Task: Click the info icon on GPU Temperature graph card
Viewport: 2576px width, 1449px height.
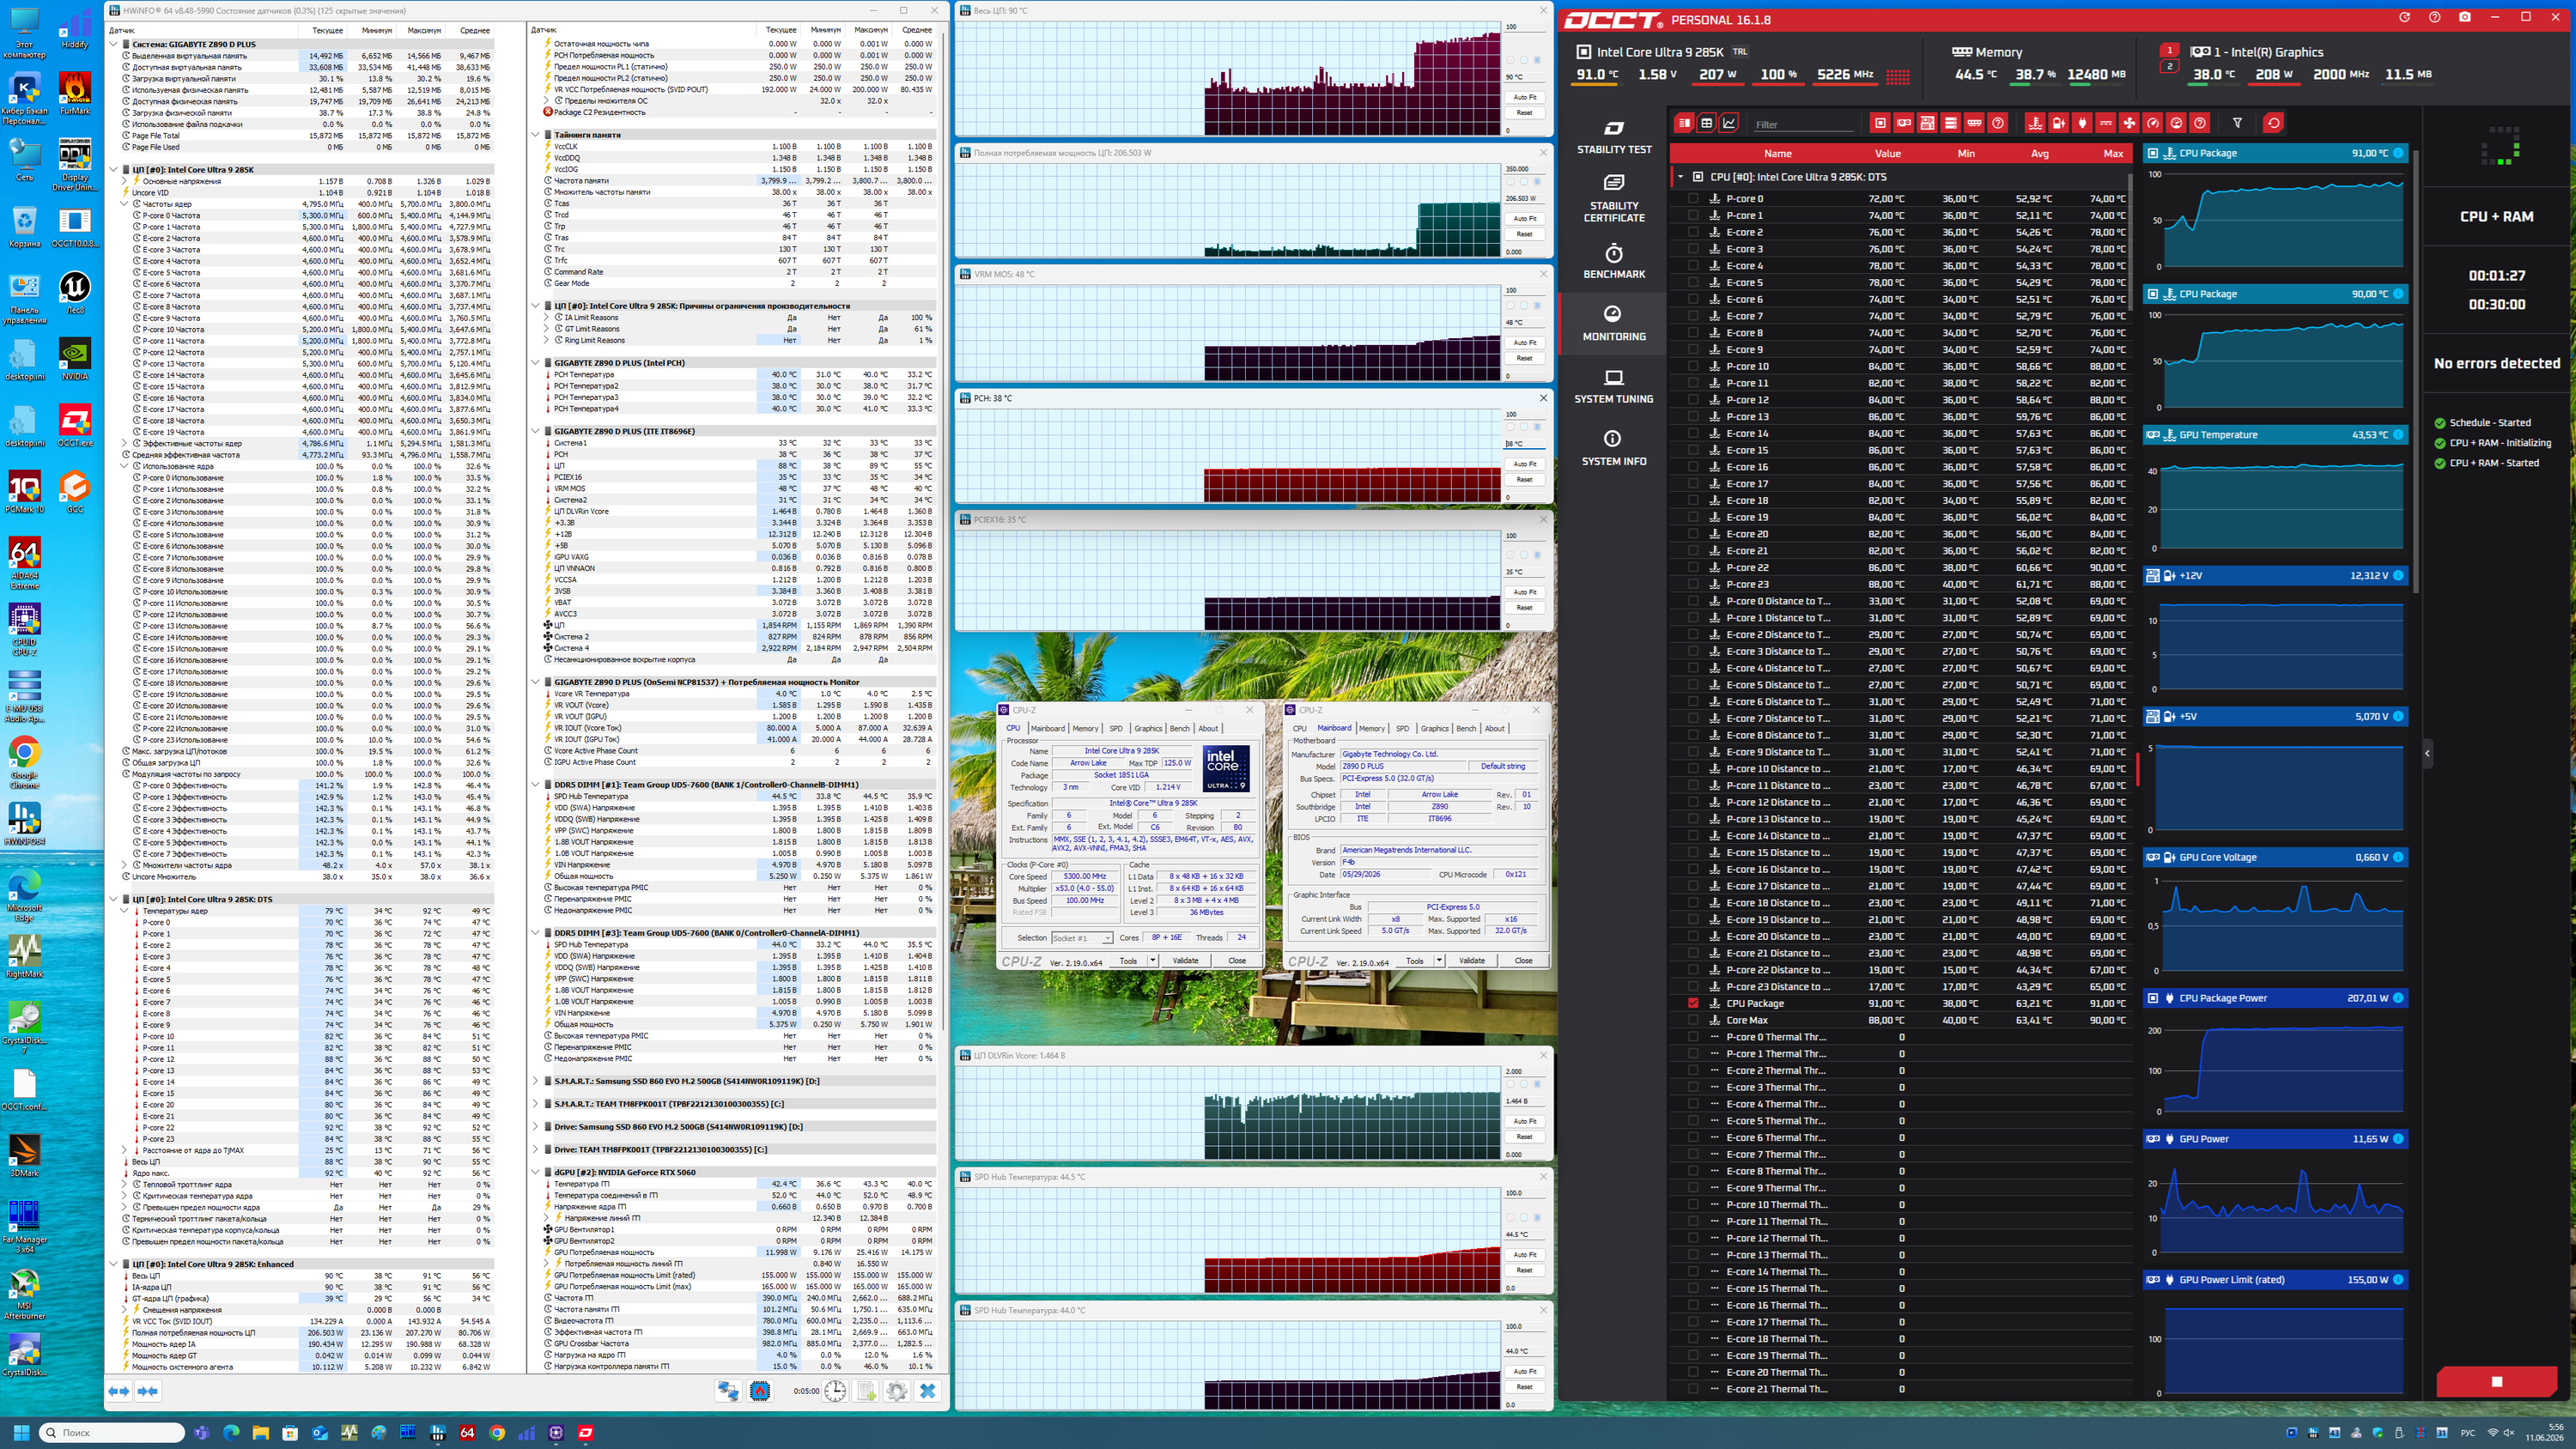Action: (x=2398, y=435)
